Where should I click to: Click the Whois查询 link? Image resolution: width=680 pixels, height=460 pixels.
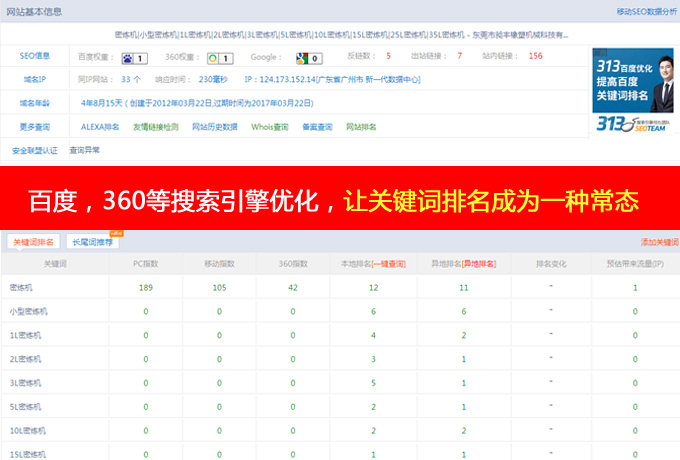[268, 127]
